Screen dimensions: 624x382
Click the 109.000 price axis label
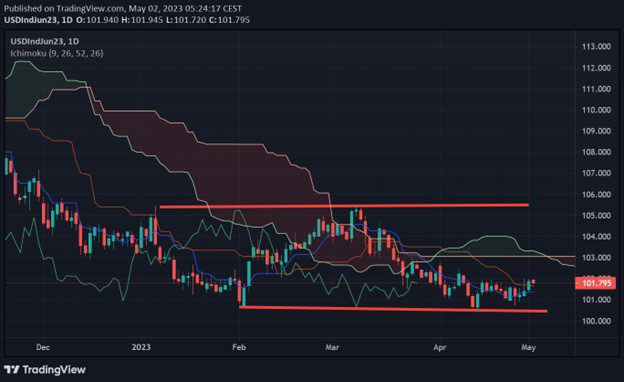(596, 131)
